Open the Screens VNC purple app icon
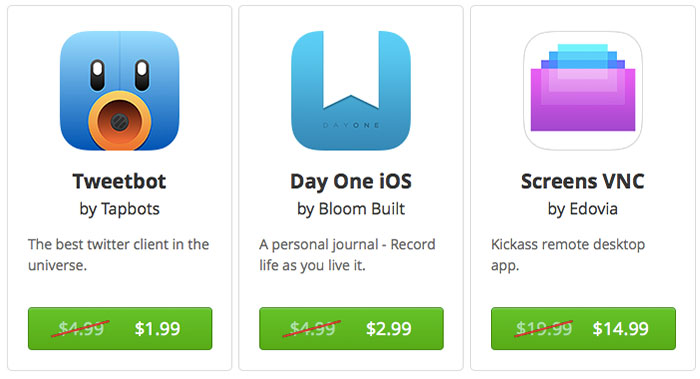The image size is (700, 379). [583, 91]
